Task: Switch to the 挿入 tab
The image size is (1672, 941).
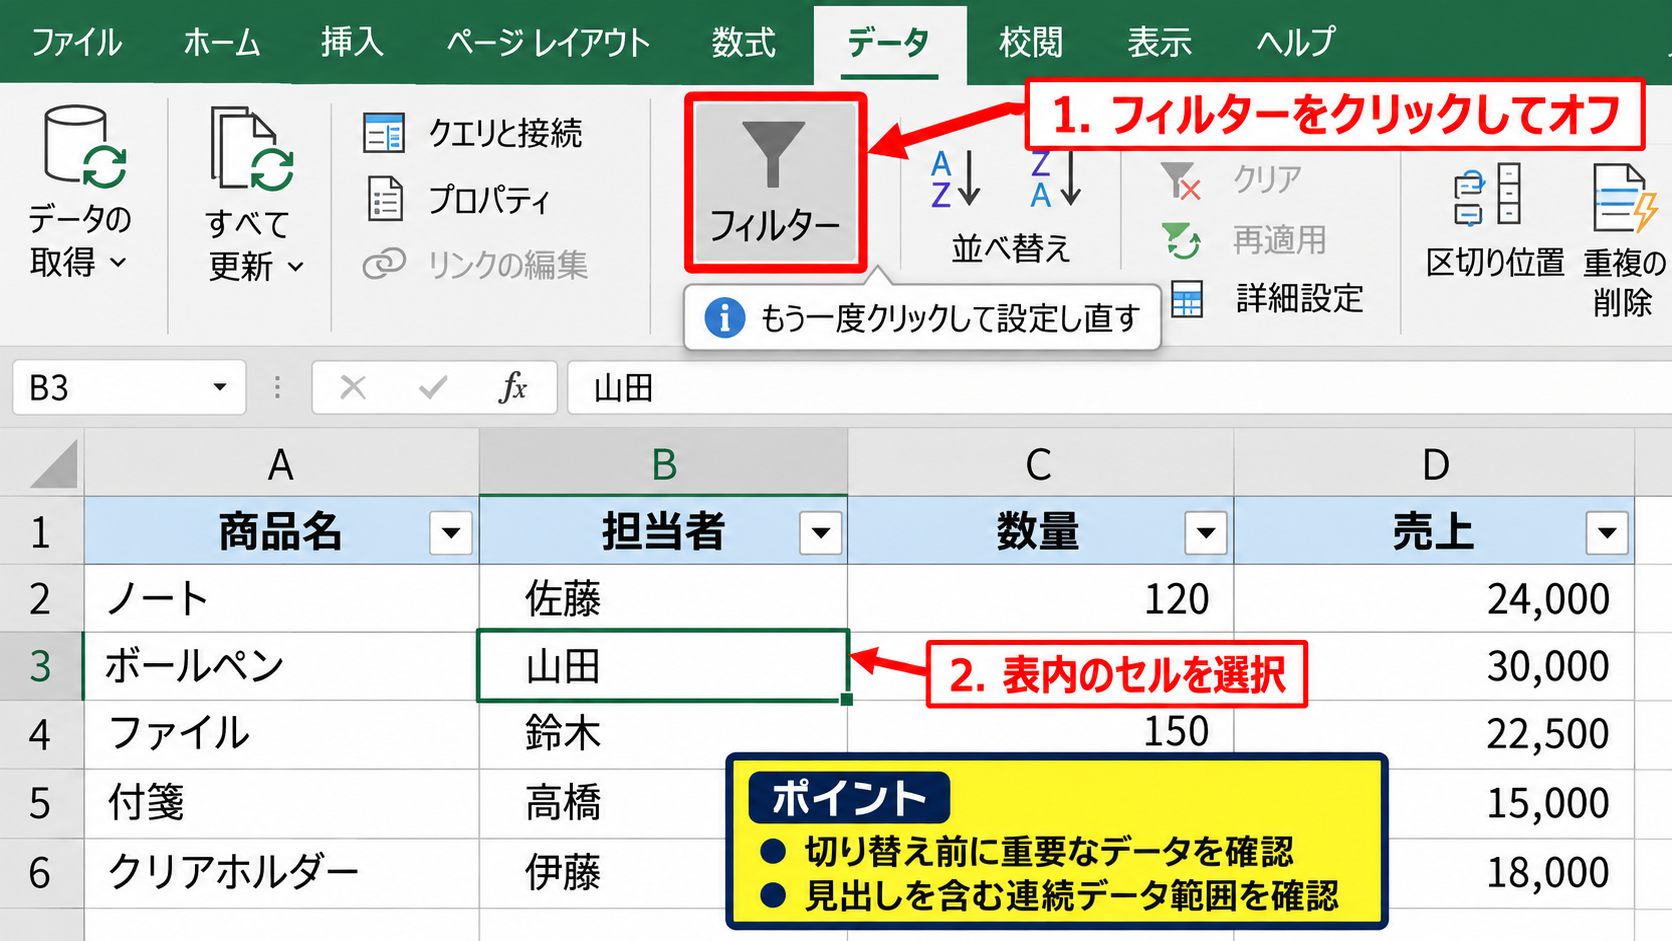Action: [352, 42]
